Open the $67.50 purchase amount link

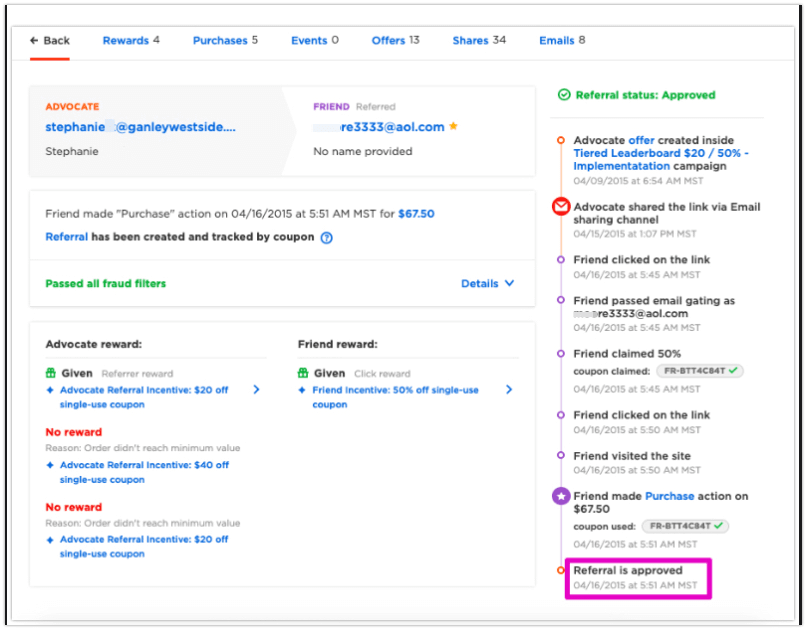[416, 214]
